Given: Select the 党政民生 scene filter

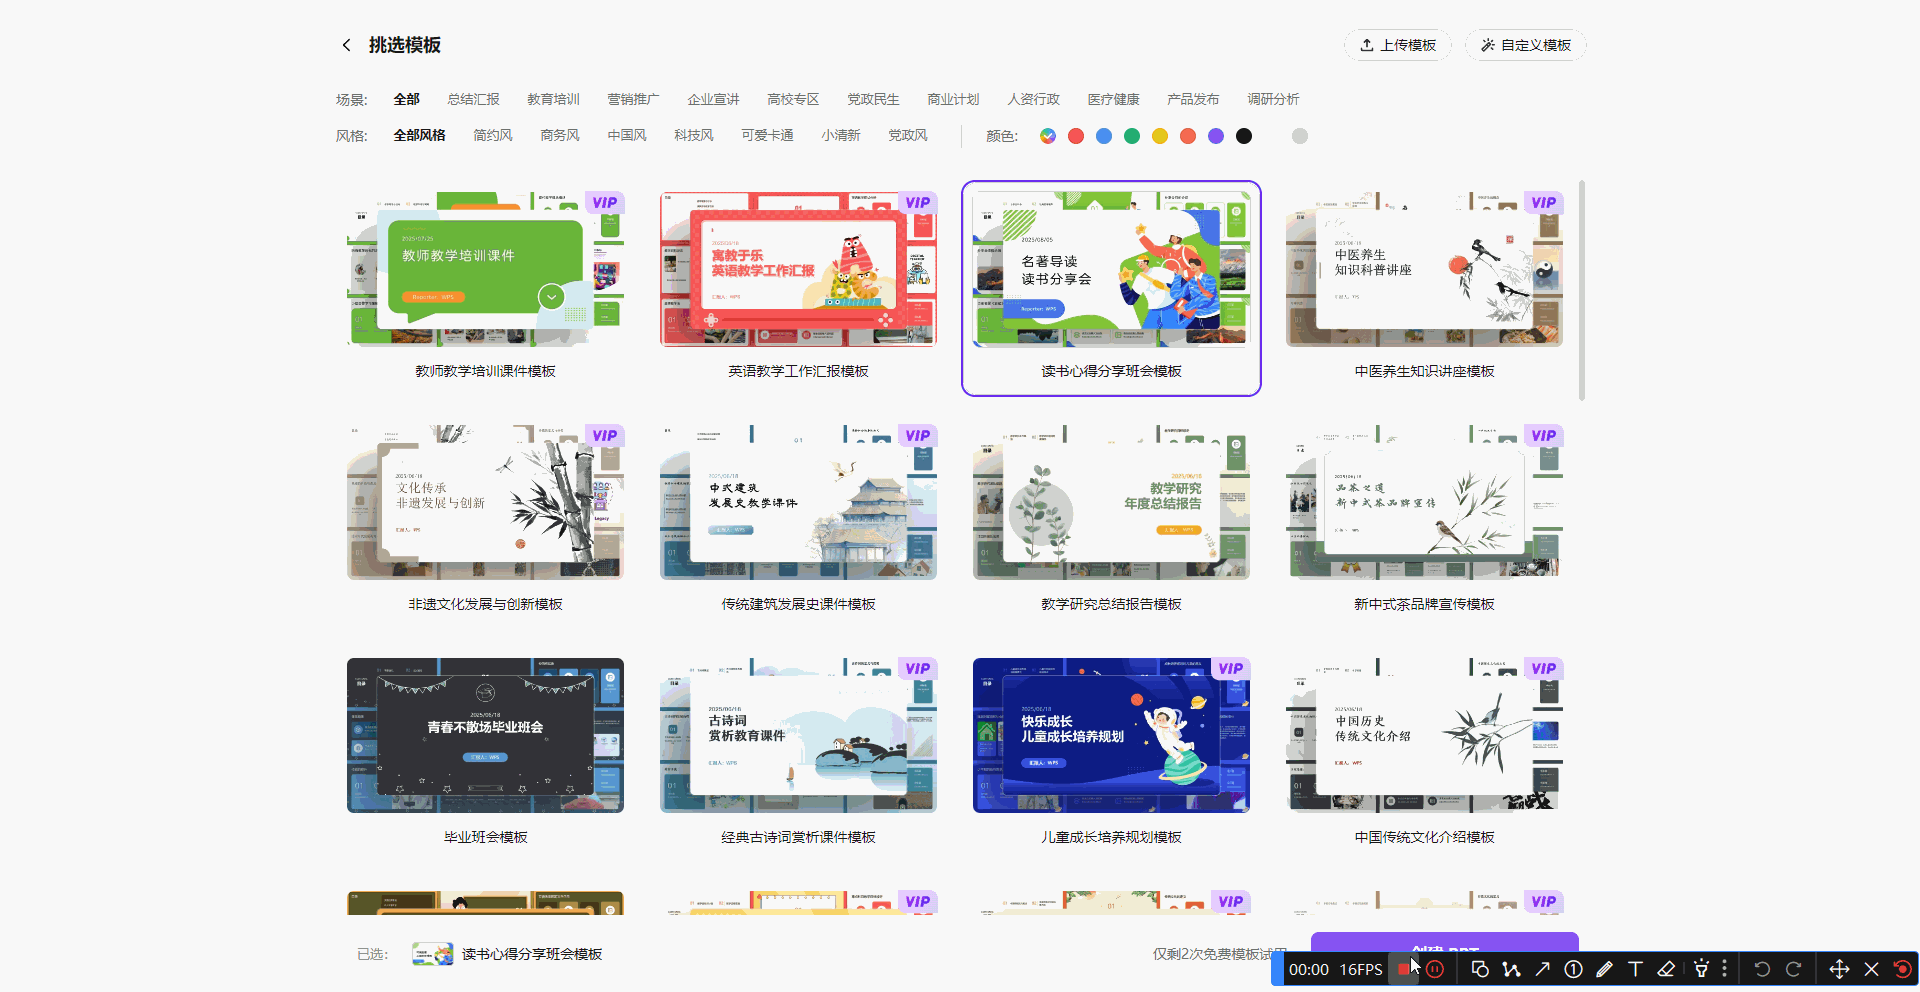Looking at the screenshot, I should pyautogui.click(x=873, y=99).
